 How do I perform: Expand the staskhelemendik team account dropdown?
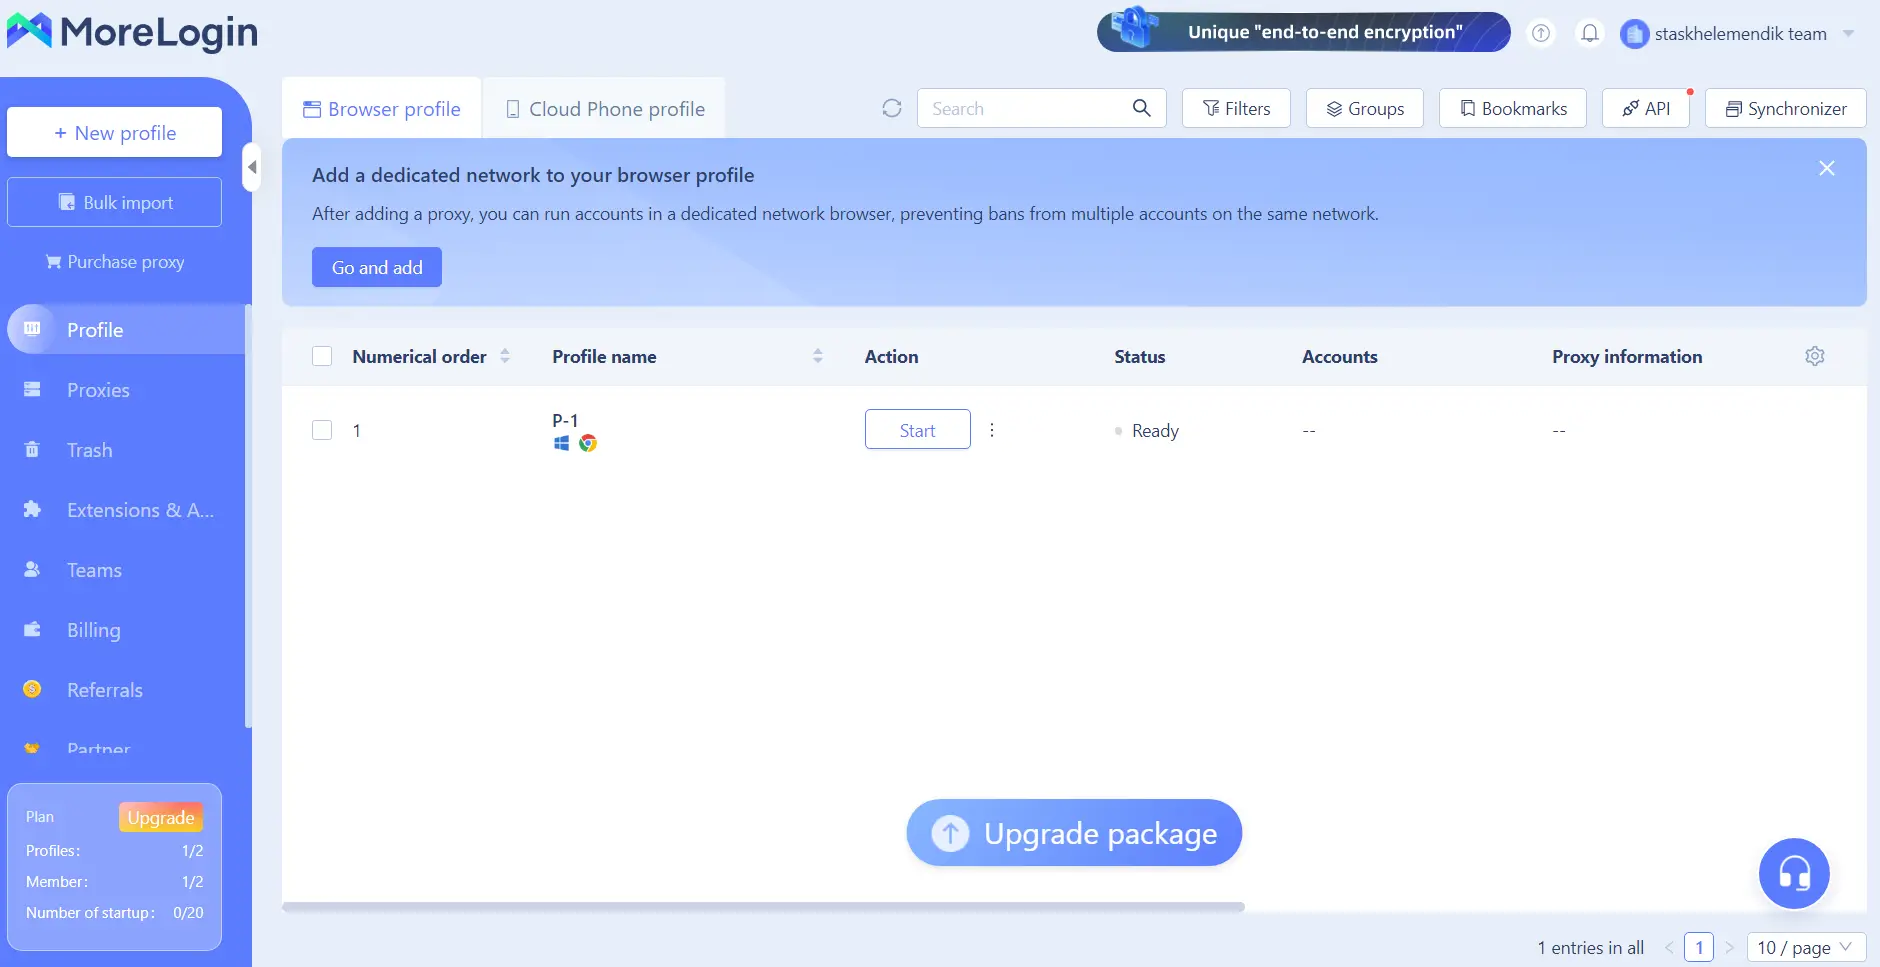(x=1848, y=33)
